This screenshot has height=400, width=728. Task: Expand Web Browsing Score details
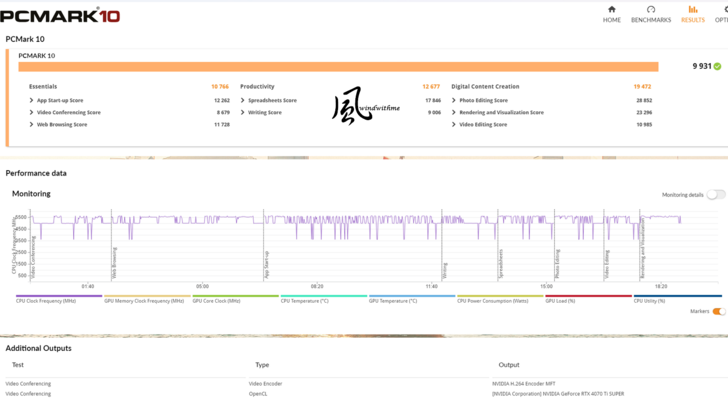[31, 125]
